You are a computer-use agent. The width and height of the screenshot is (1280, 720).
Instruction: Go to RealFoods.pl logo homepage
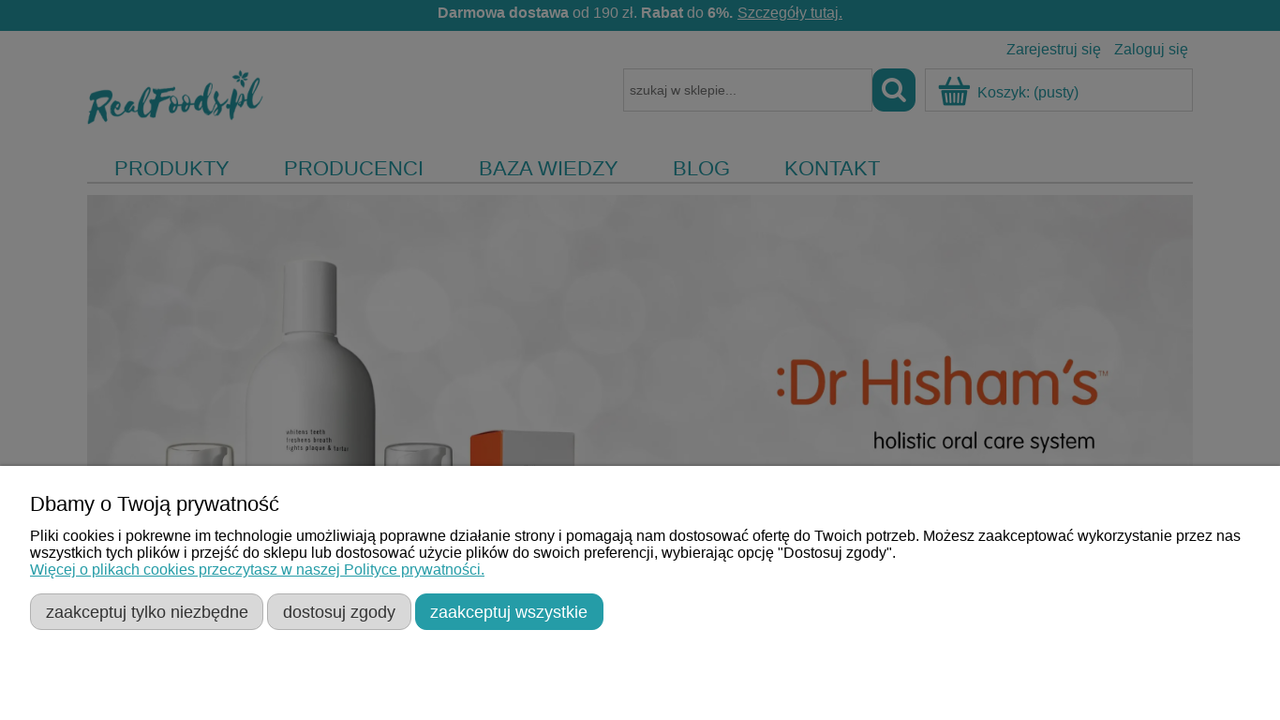(175, 97)
